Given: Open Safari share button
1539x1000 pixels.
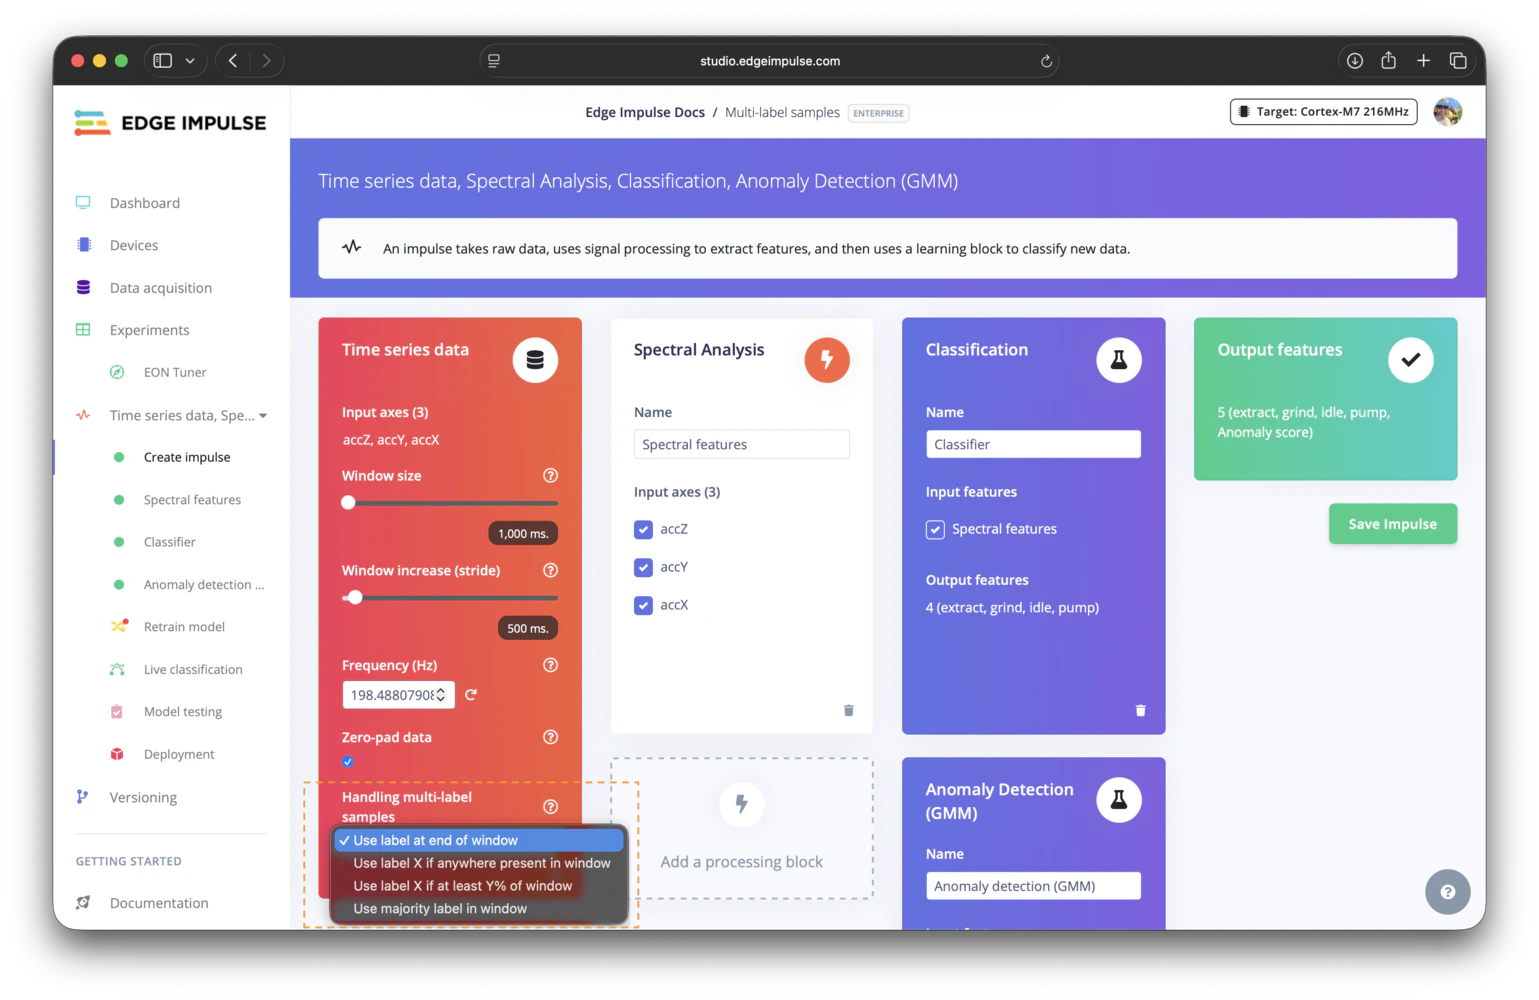Looking at the screenshot, I should (1389, 60).
